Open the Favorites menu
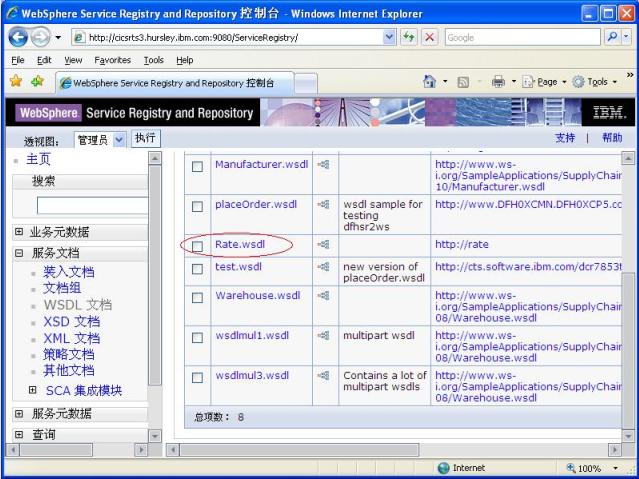This screenshot has width=639, height=479. [x=112, y=60]
